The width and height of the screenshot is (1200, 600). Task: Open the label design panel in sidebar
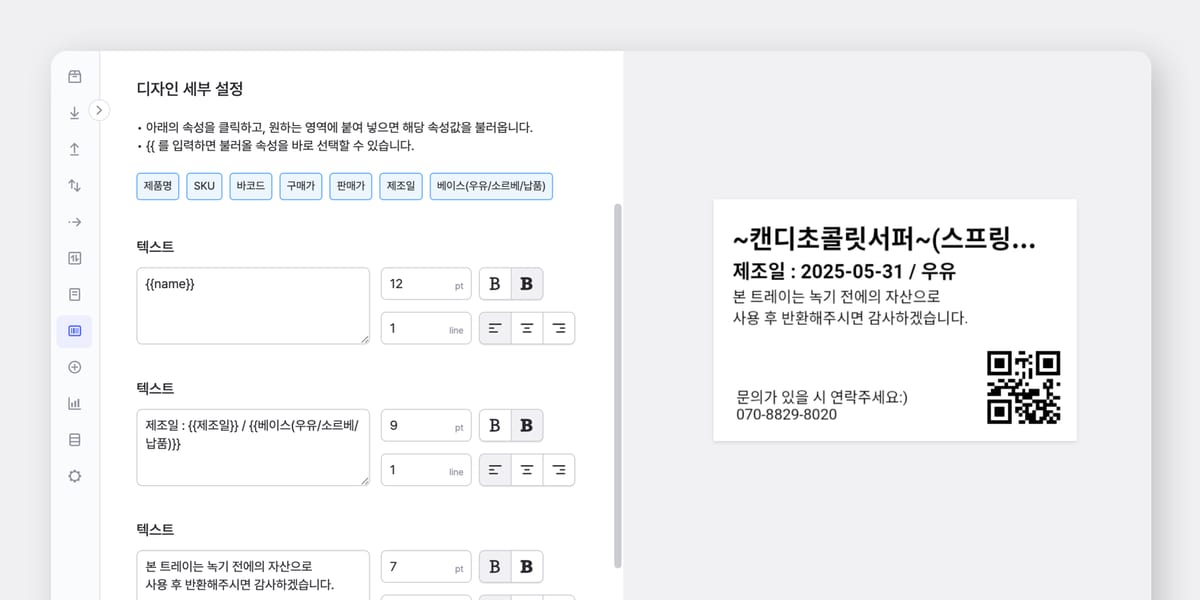pyautogui.click(x=74, y=330)
